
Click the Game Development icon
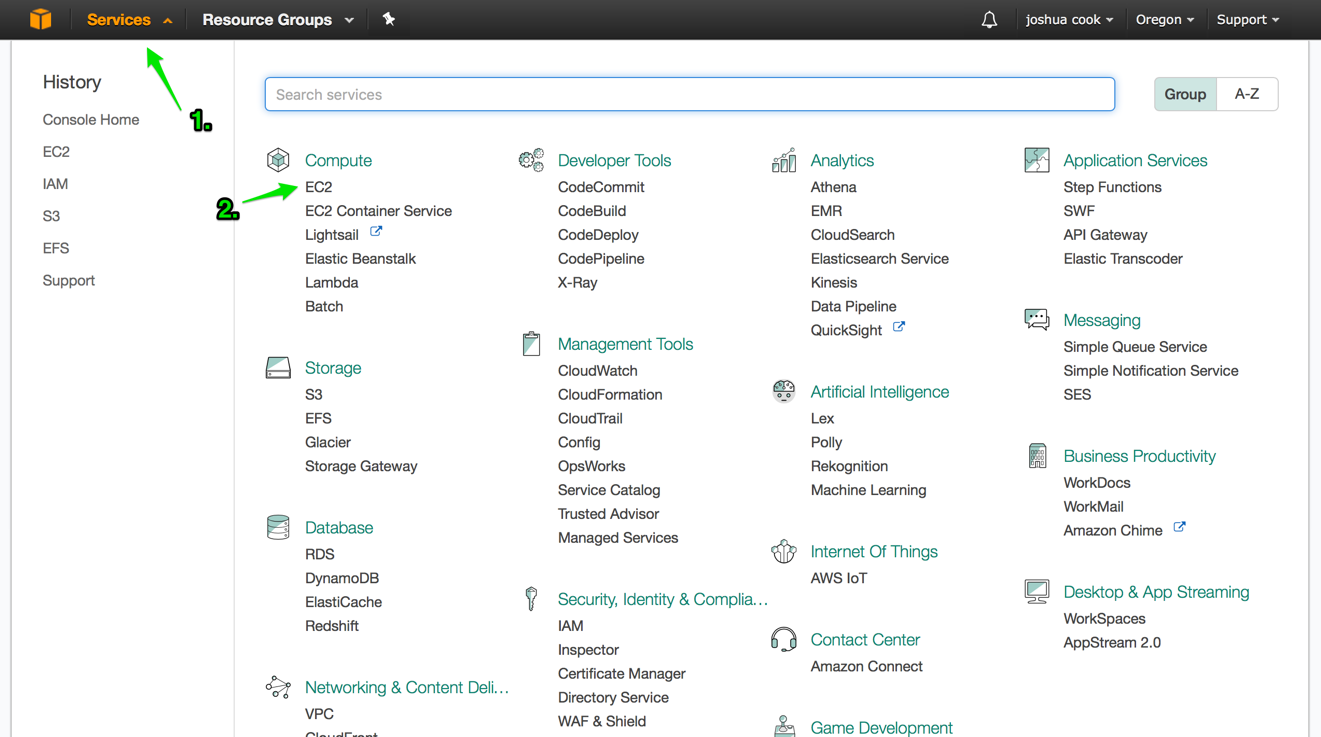pyautogui.click(x=784, y=726)
